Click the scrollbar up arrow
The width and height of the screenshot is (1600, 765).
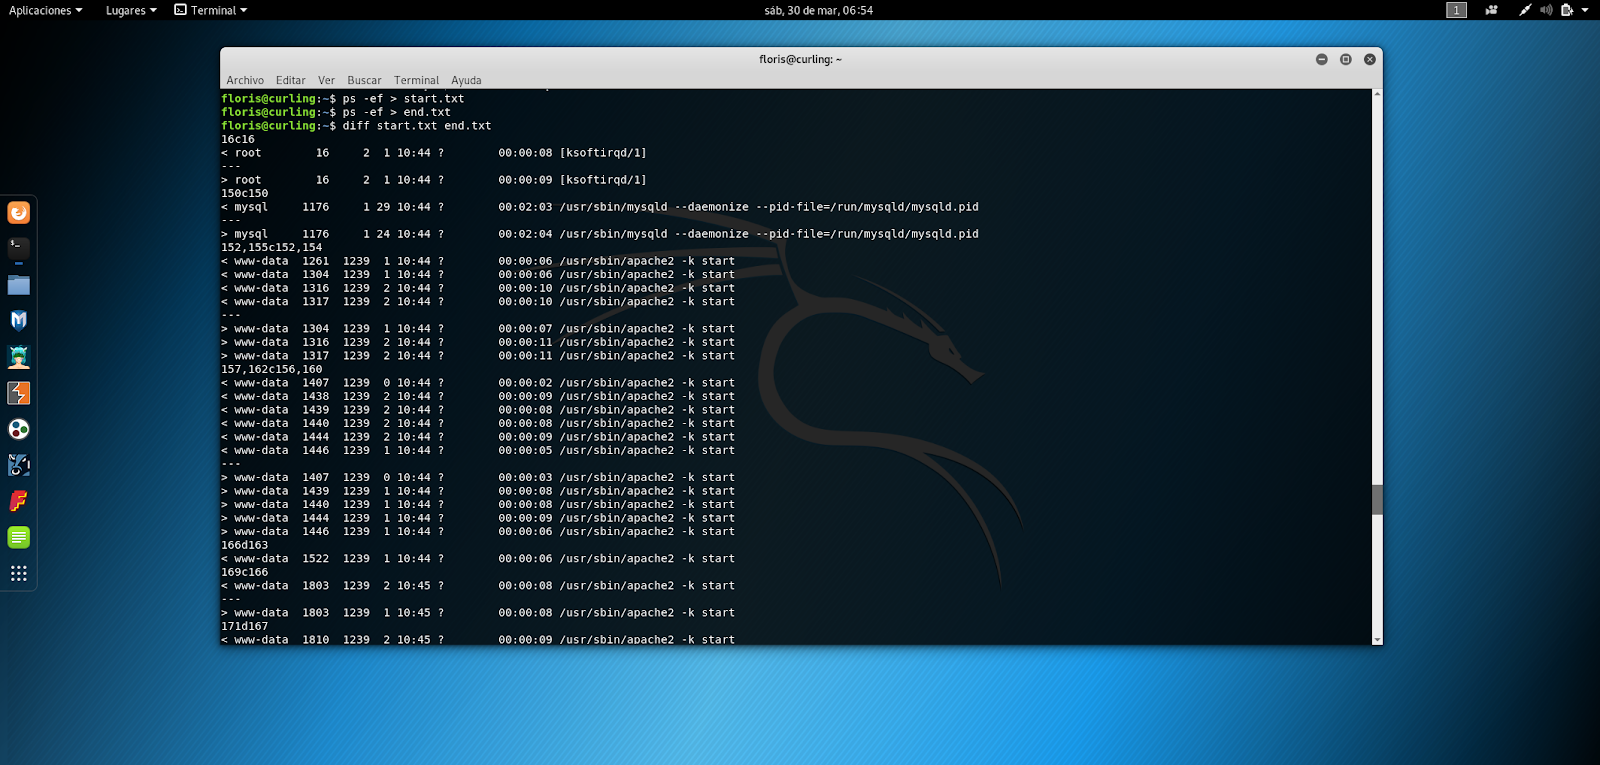[1377, 94]
